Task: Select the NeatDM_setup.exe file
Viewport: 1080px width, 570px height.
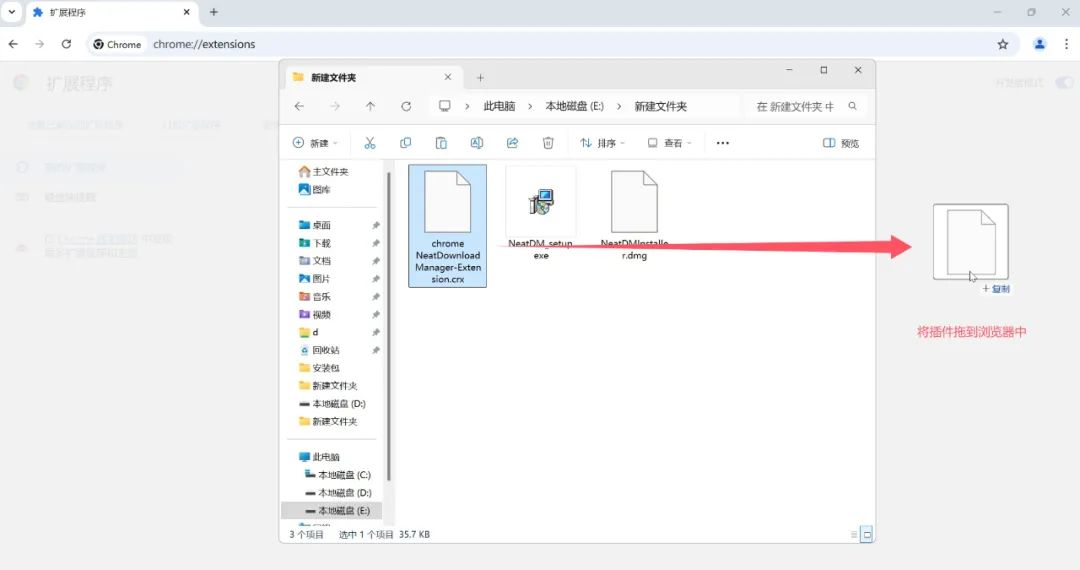Action: (541, 213)
